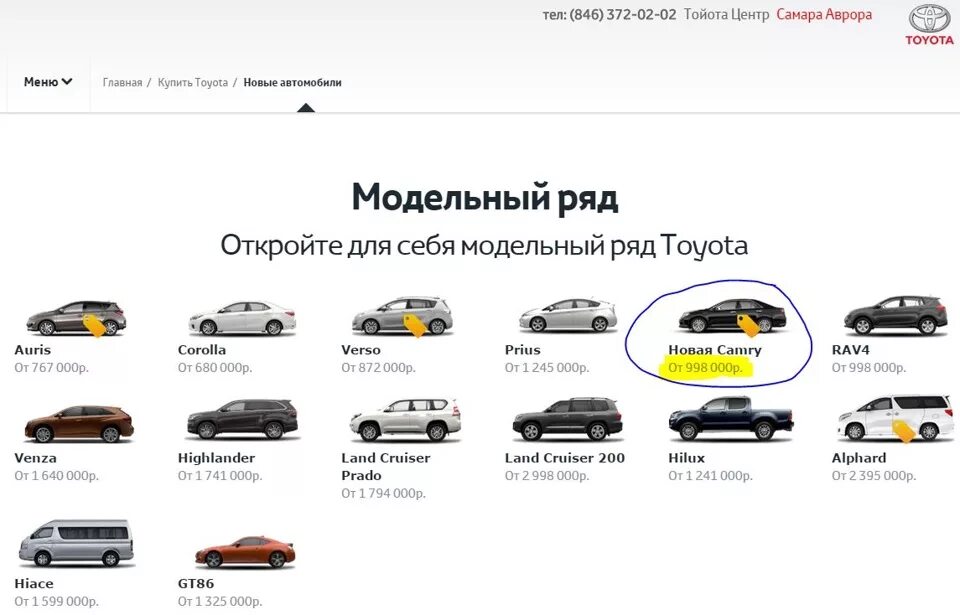
Task: Select the Highlander model name
Action: [216, 458]
